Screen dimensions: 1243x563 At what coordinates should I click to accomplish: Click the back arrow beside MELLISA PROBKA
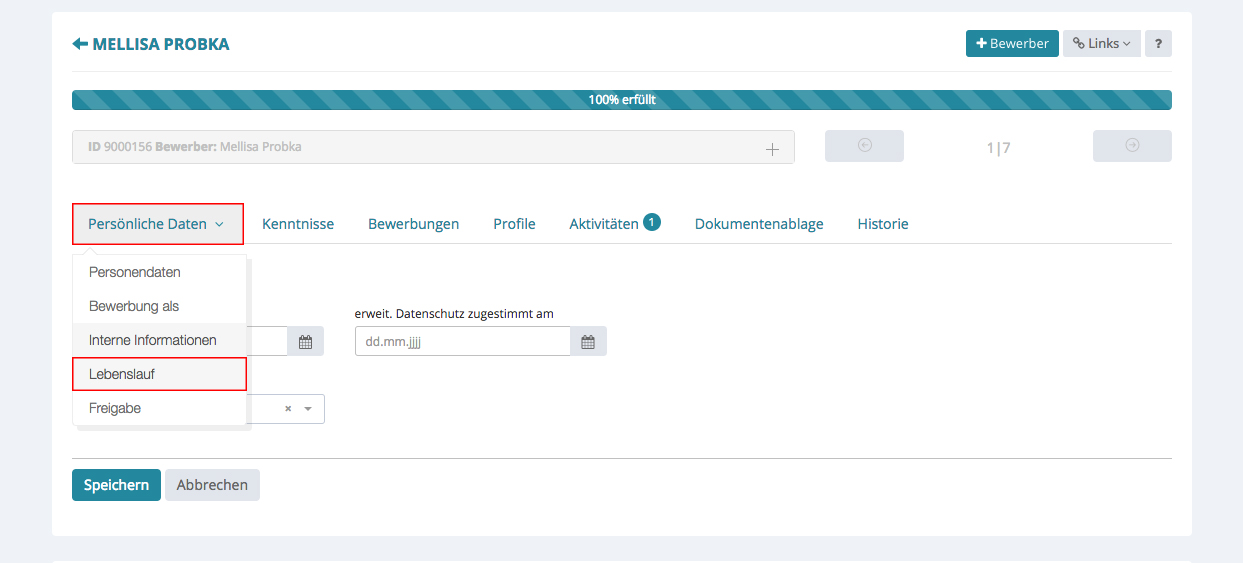(x=80, y=44)
